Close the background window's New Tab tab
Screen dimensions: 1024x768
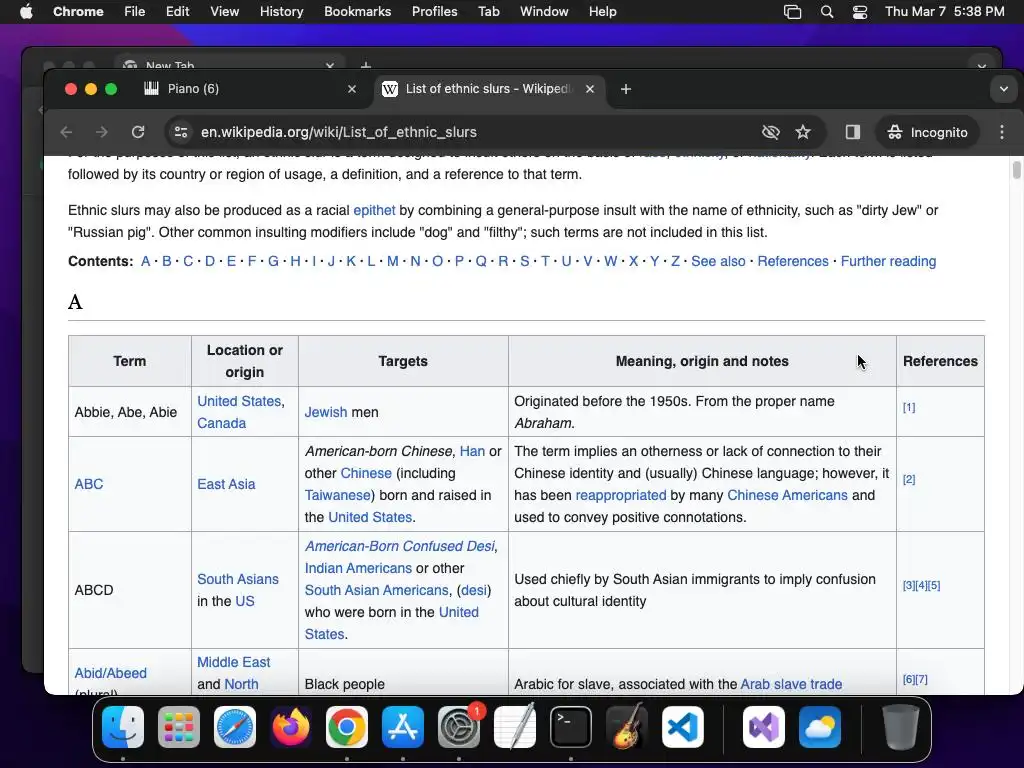pos(330,65)
